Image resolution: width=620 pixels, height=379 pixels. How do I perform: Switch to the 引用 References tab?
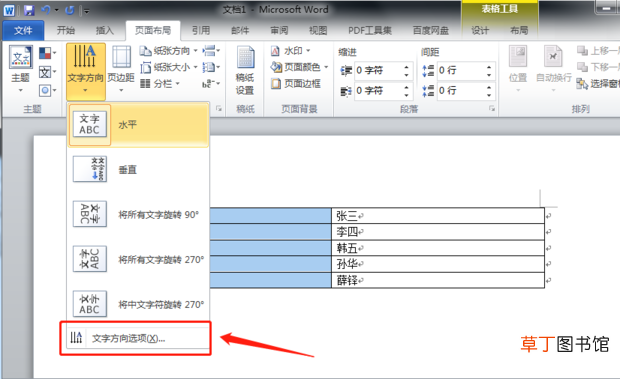point(201,30)
